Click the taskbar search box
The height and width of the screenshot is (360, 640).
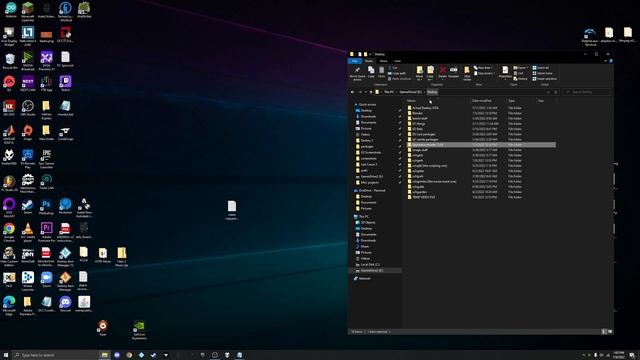point(55,355)
